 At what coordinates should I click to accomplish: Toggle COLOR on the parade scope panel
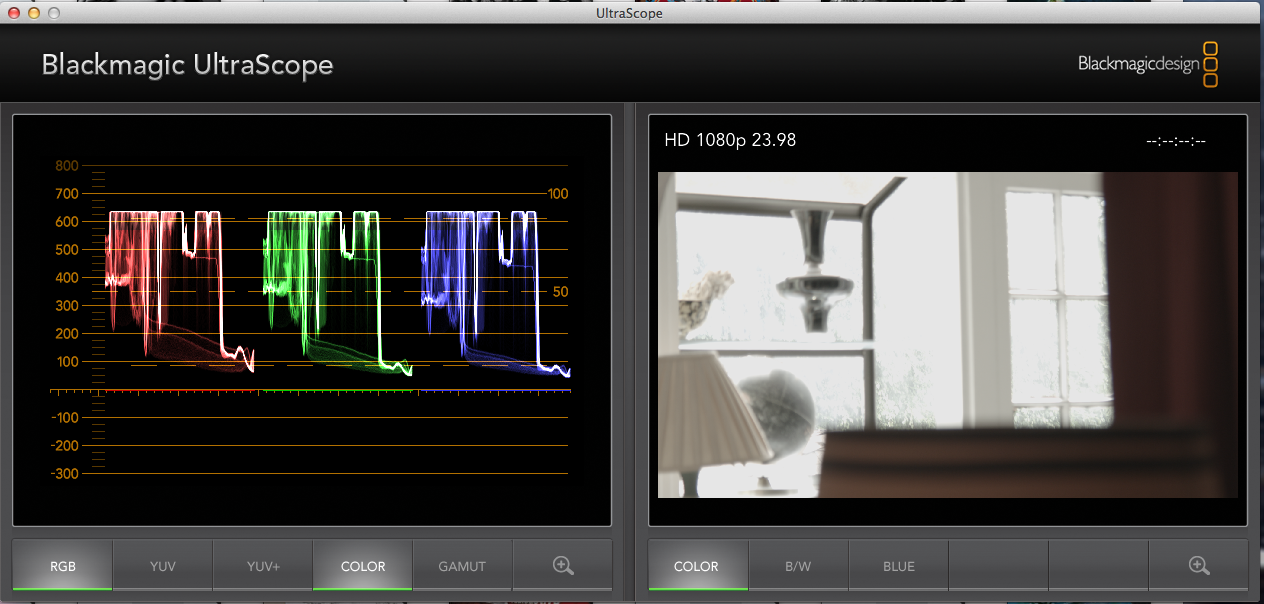point(363,566)
